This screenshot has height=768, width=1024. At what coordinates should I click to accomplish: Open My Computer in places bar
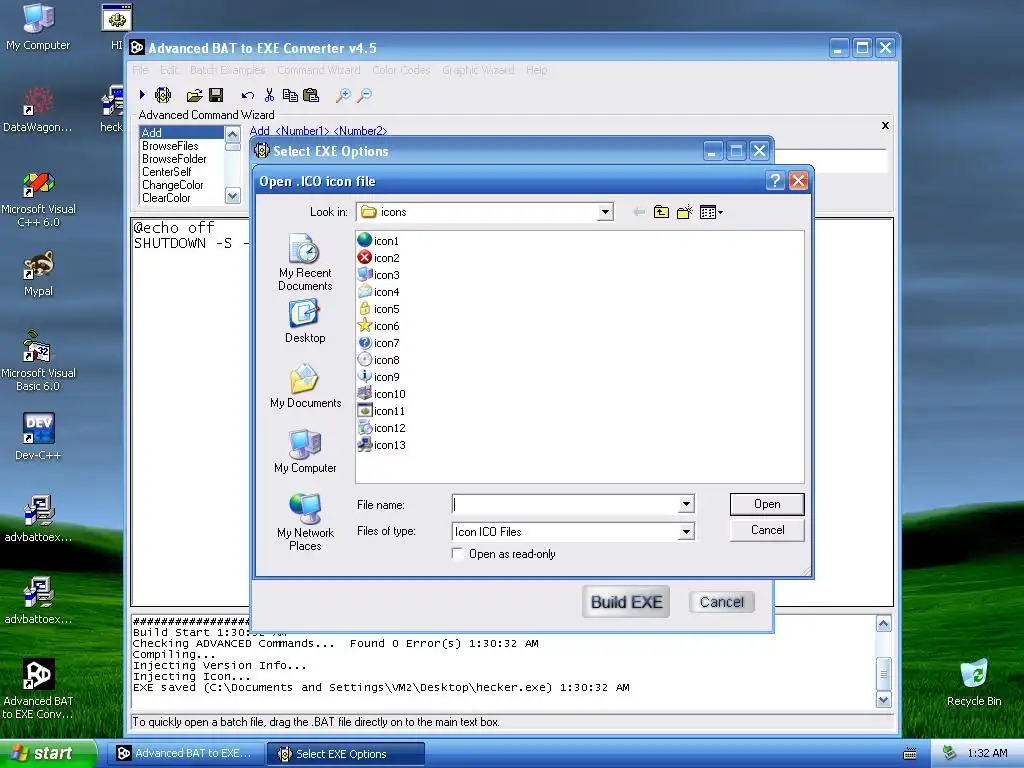tap(305, 451)
